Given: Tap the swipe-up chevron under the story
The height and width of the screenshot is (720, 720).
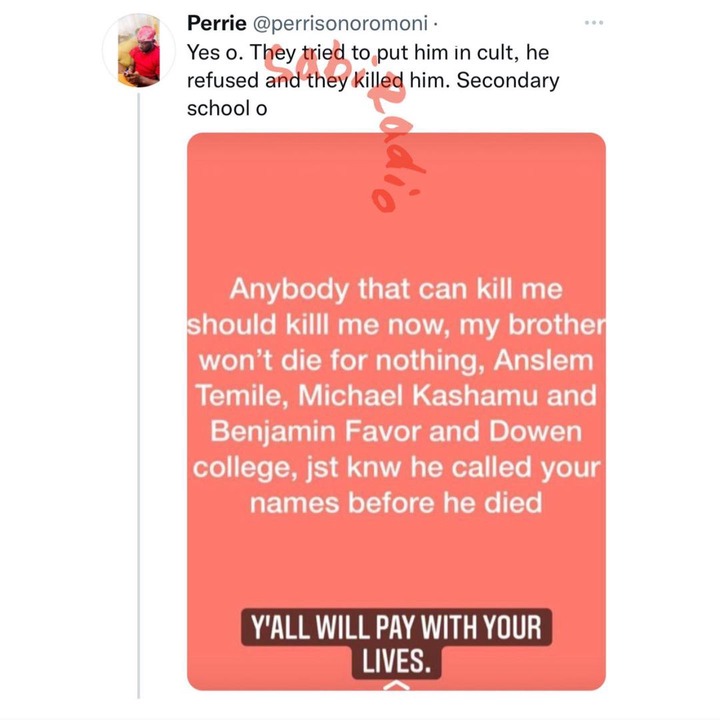Looking at the screenshot, I should pyautogui.click(x=396, y=685).
